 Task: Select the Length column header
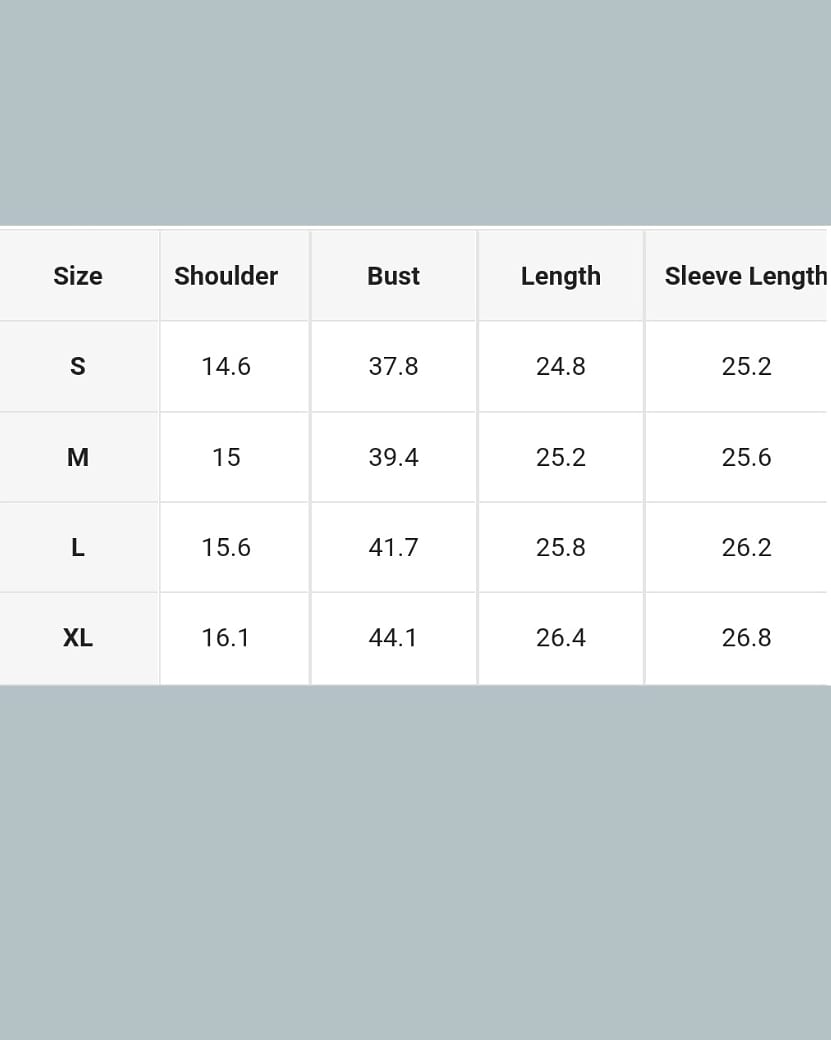tap(560, 276)
